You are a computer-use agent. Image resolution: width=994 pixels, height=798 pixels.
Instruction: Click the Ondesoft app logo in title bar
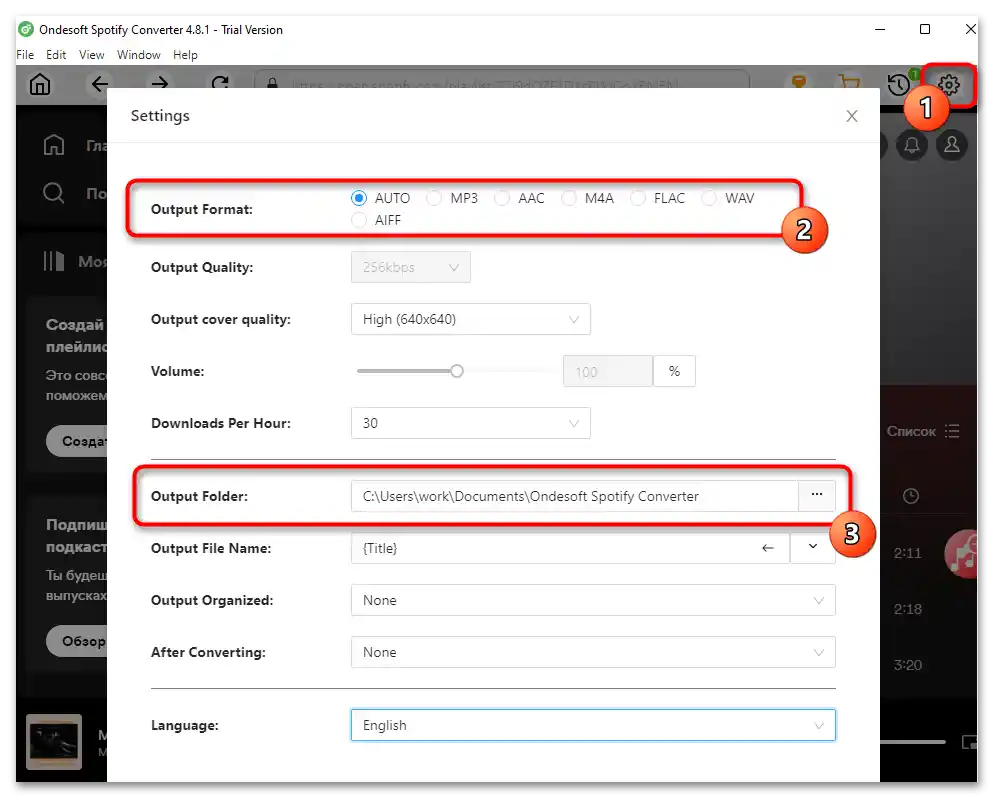[26, 29]
